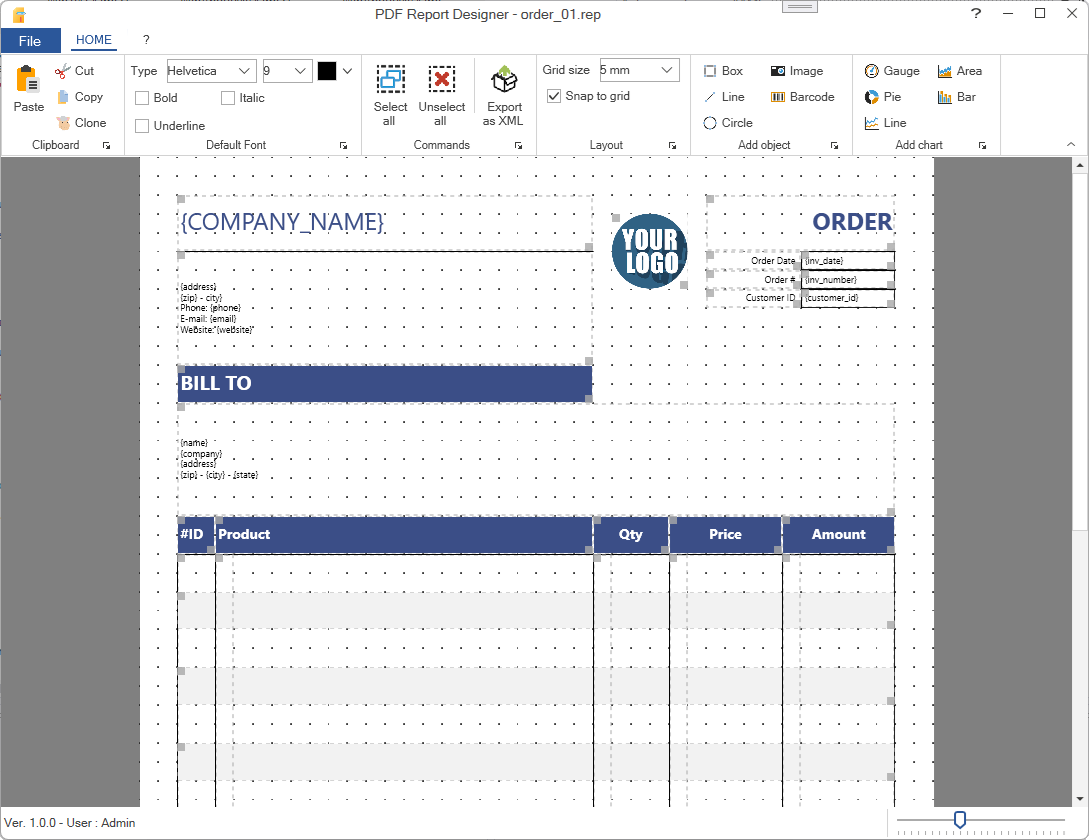Click the Add object dialog launcher arrow
This screenshot has height=840, width=1089.
[834, 145]
